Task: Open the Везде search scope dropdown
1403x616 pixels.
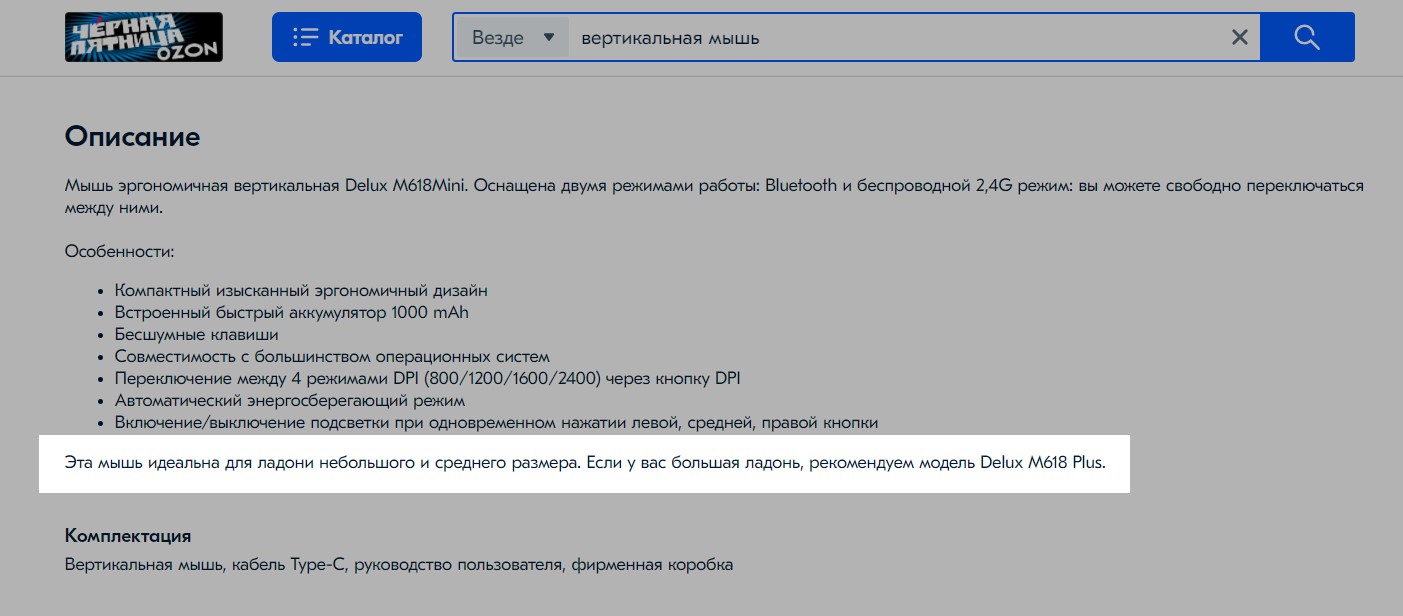Action: click(510, 37)
